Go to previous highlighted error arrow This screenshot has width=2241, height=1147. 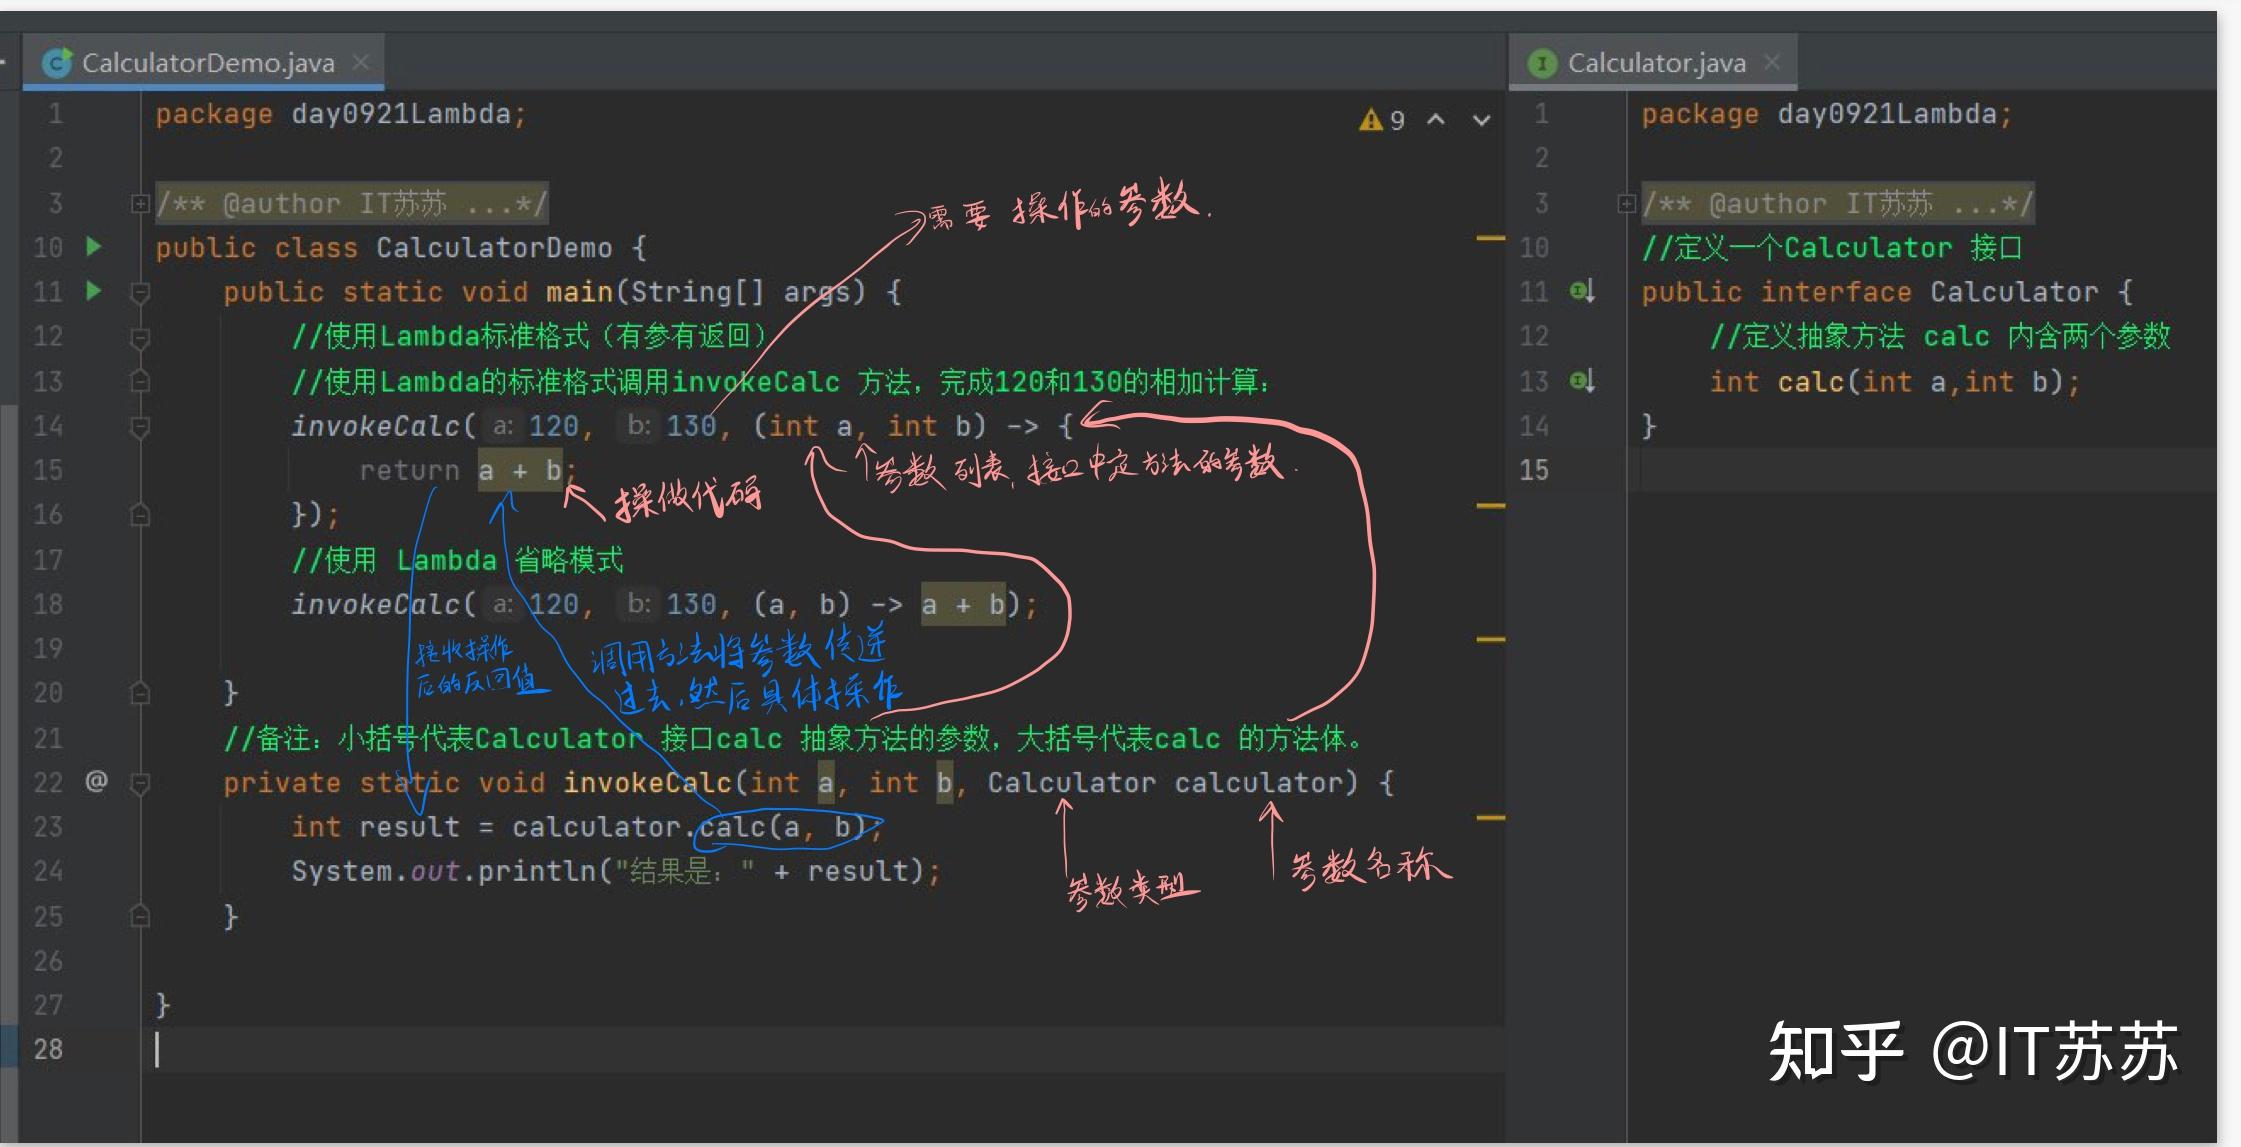pyautogui.click(x=1436, y=120)
